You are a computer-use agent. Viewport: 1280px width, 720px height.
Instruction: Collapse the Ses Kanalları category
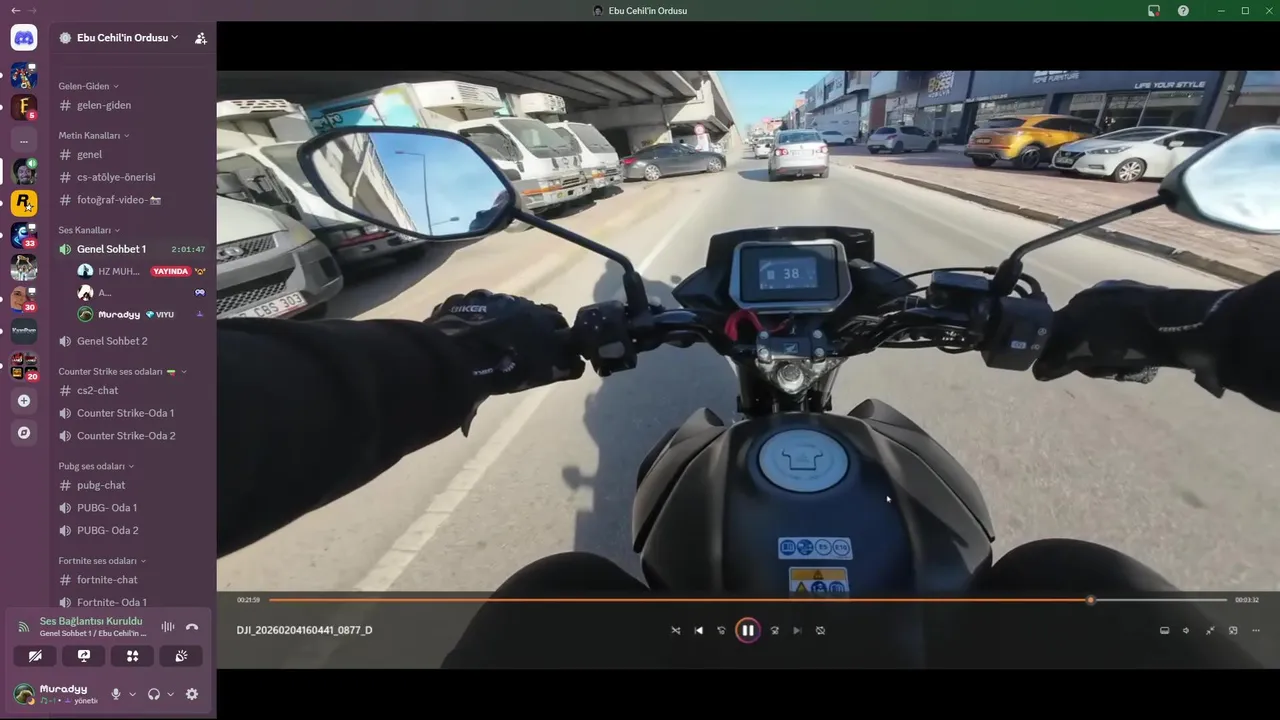click(90, 230)
